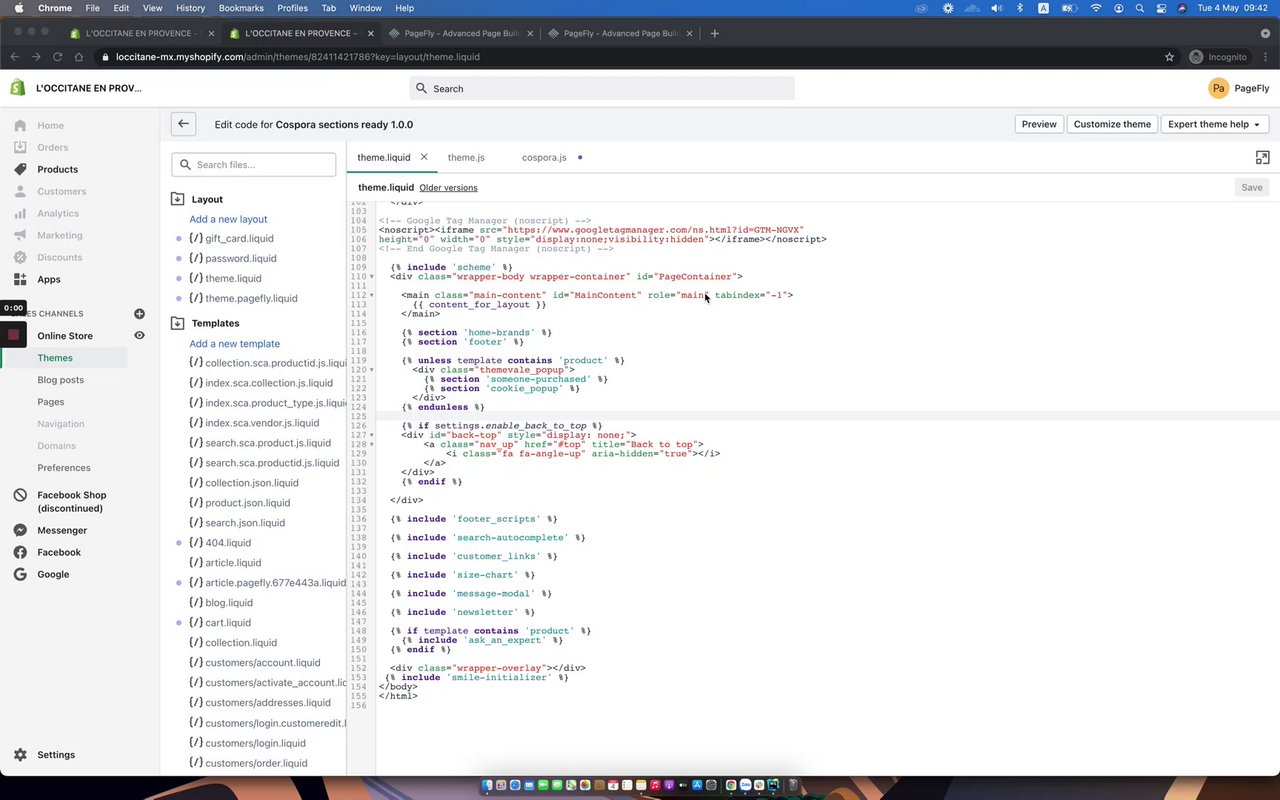
Task: Open customers/login.liquid template
Action: coord(255,743)
